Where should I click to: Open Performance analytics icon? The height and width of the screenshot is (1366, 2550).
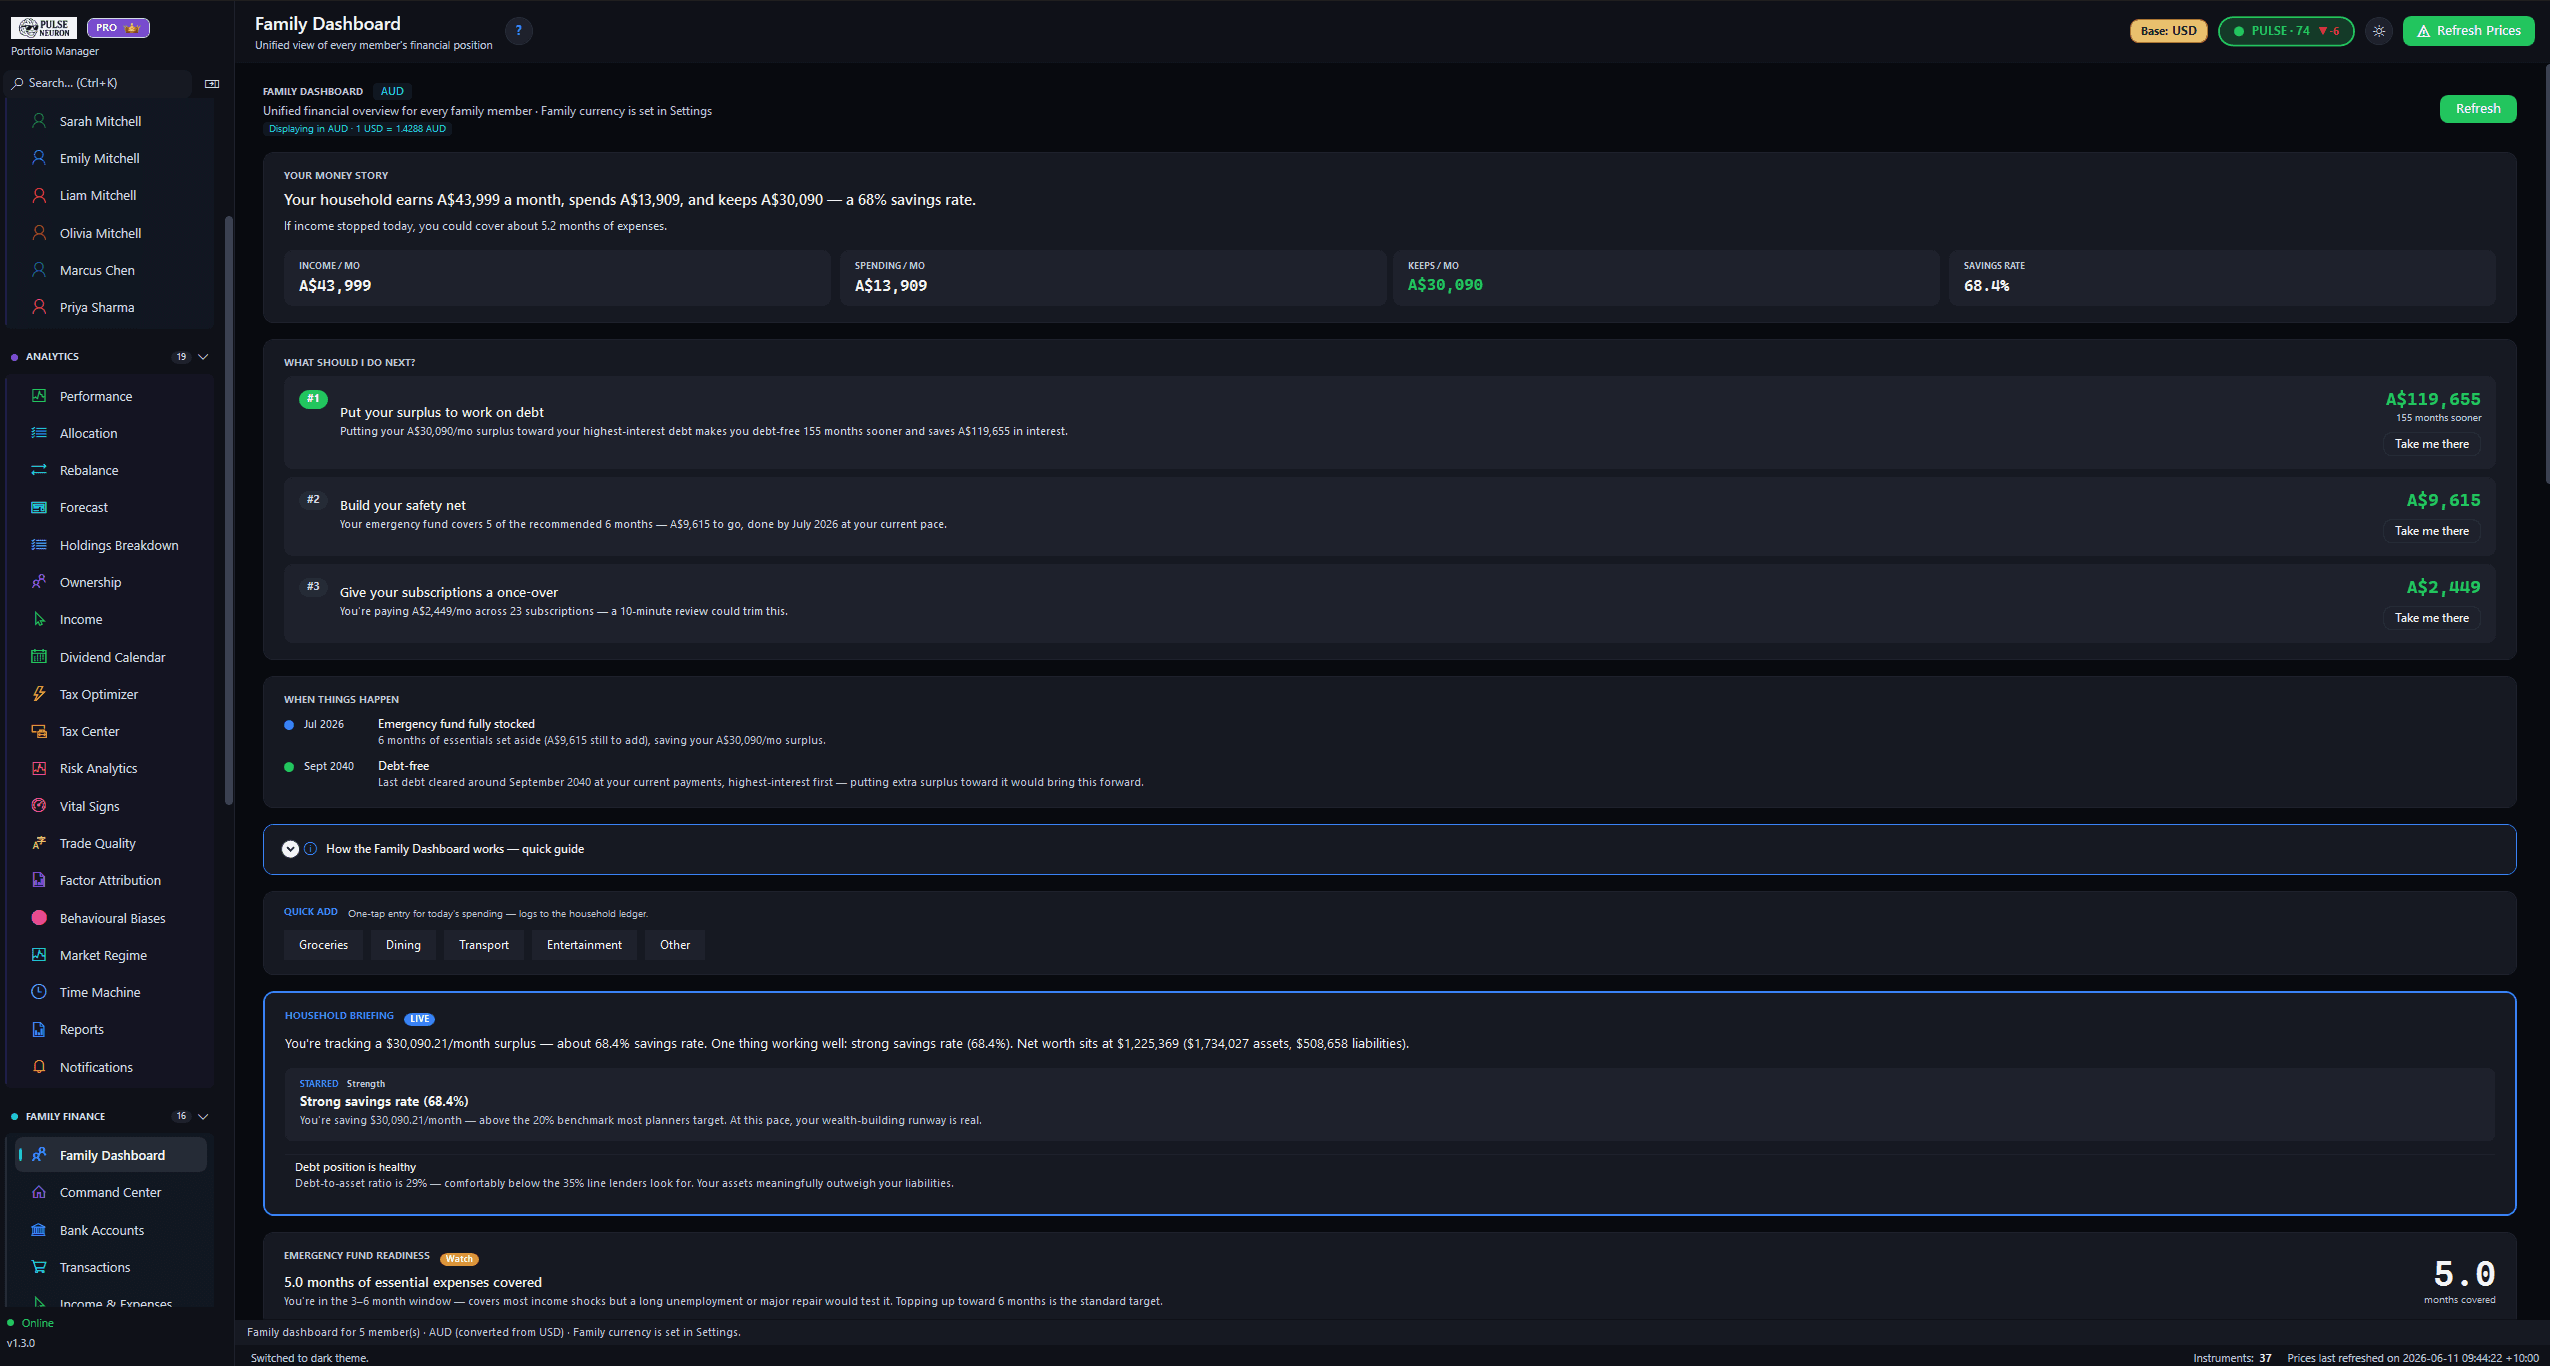coord(39,396)
